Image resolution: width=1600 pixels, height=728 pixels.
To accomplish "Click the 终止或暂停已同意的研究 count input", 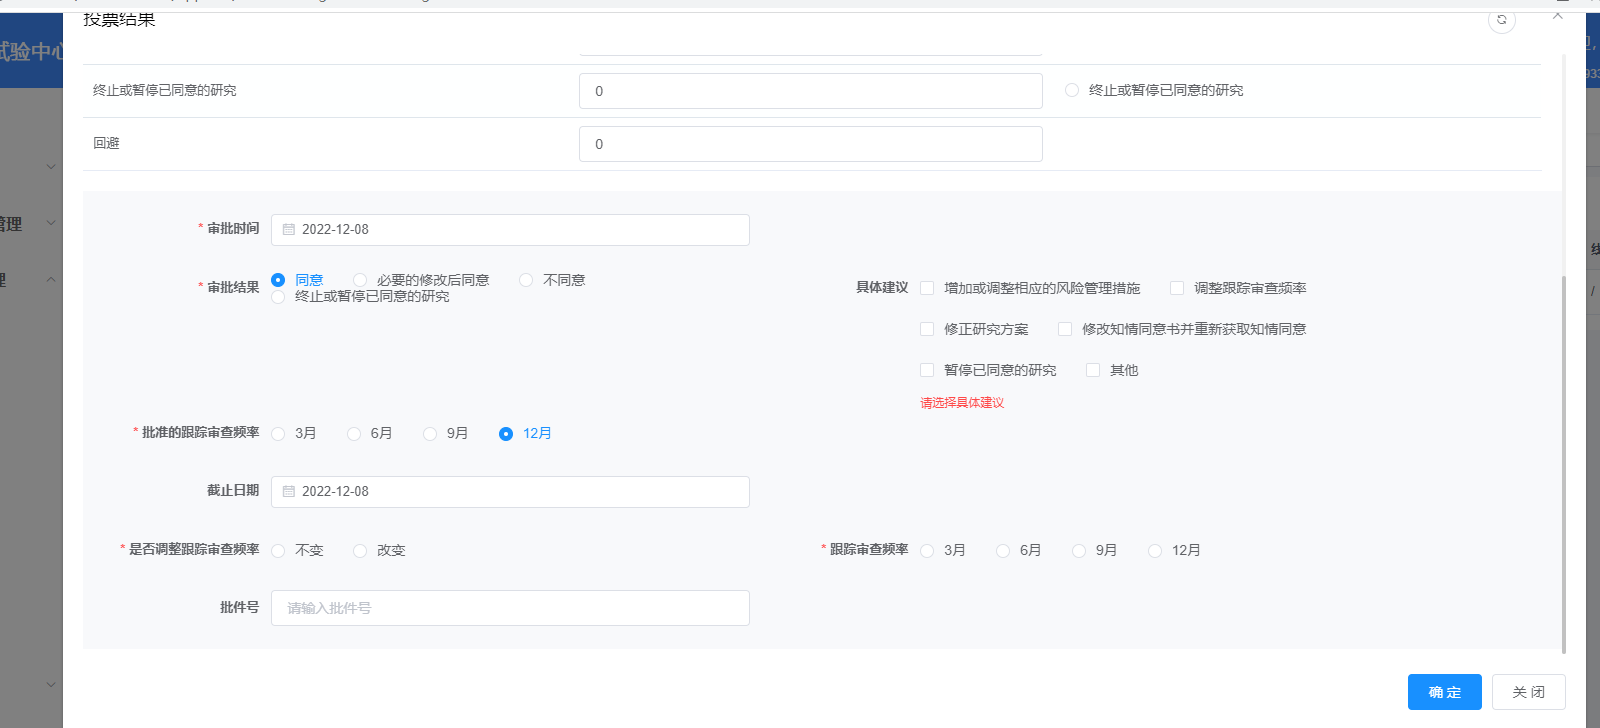I will pos(811,91).
